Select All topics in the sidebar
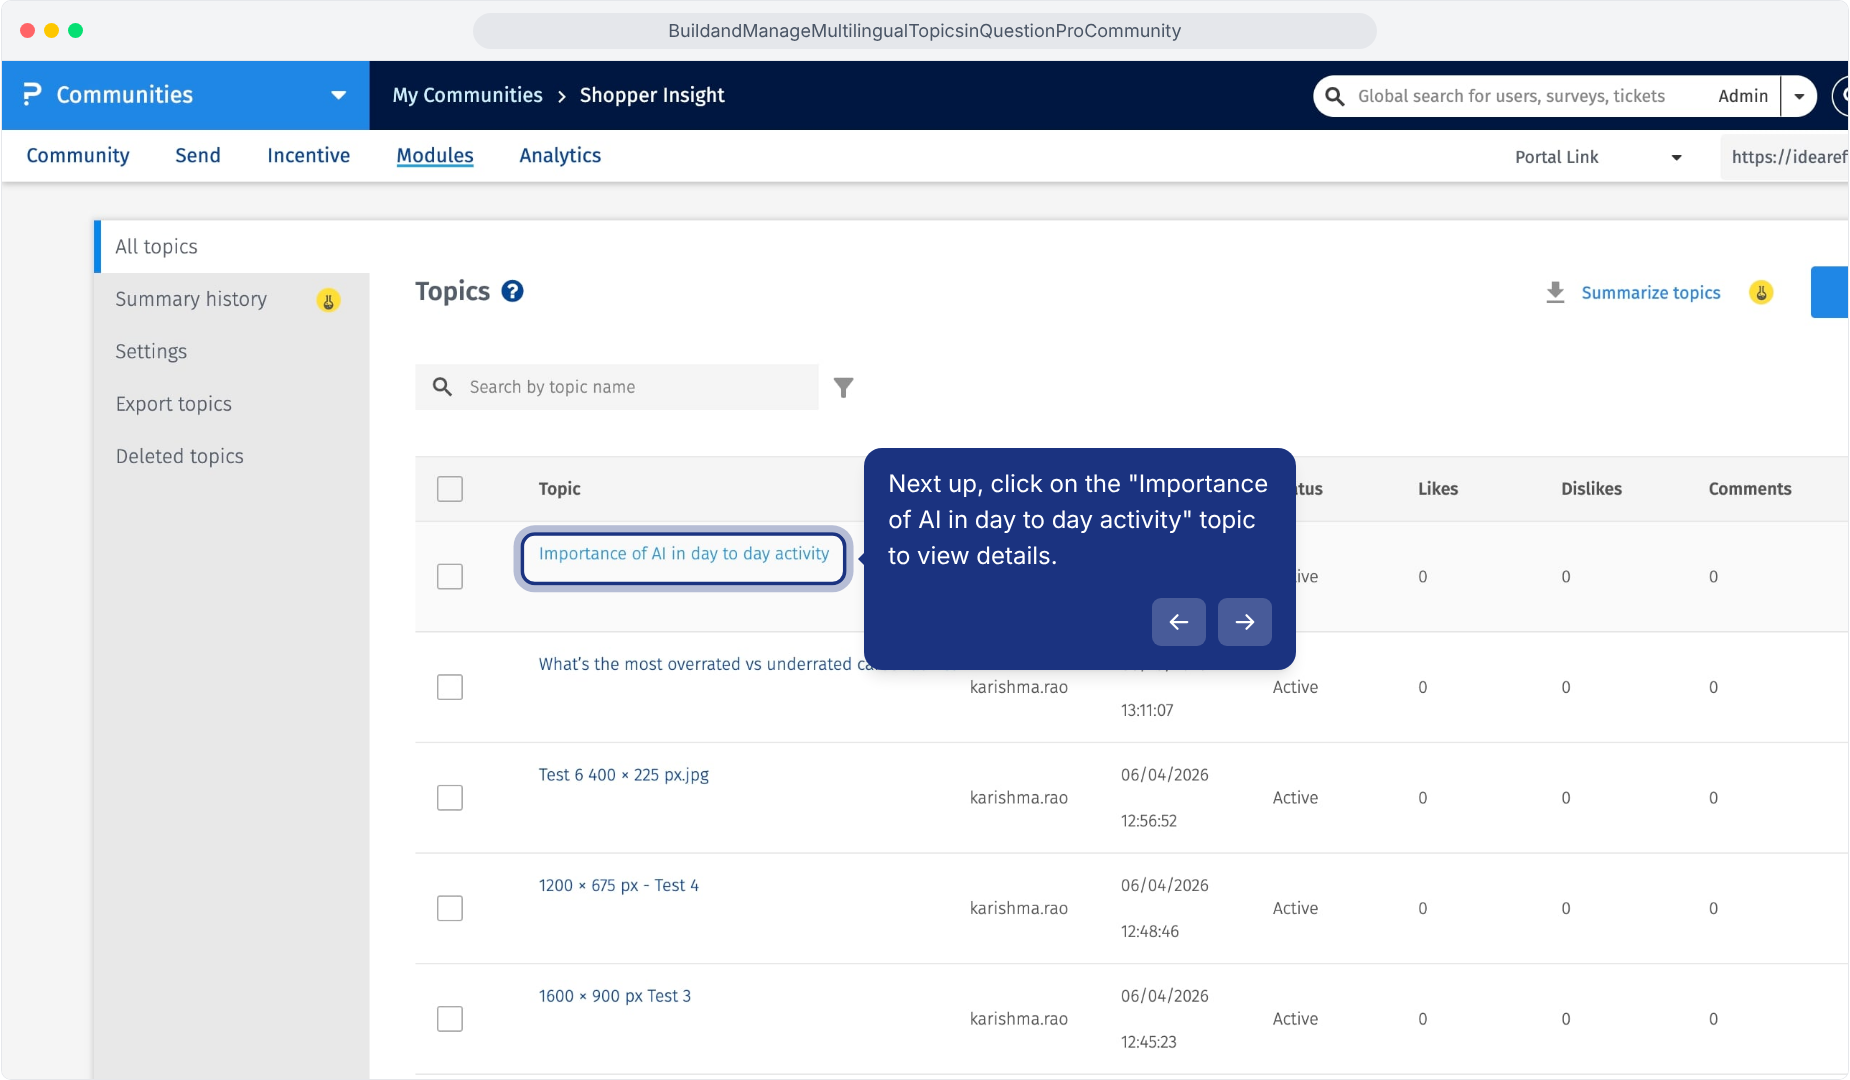 pyautogui.click(x=233, y=247)
